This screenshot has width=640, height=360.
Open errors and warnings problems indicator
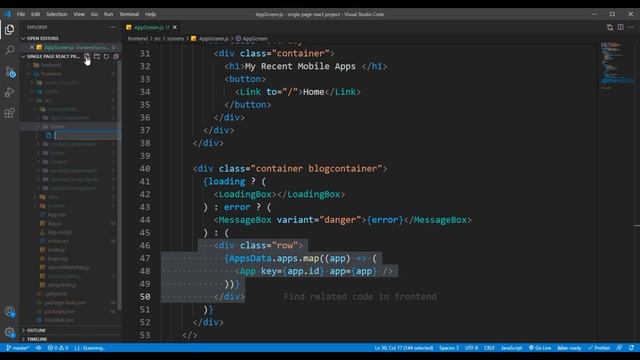click(58, 348)
